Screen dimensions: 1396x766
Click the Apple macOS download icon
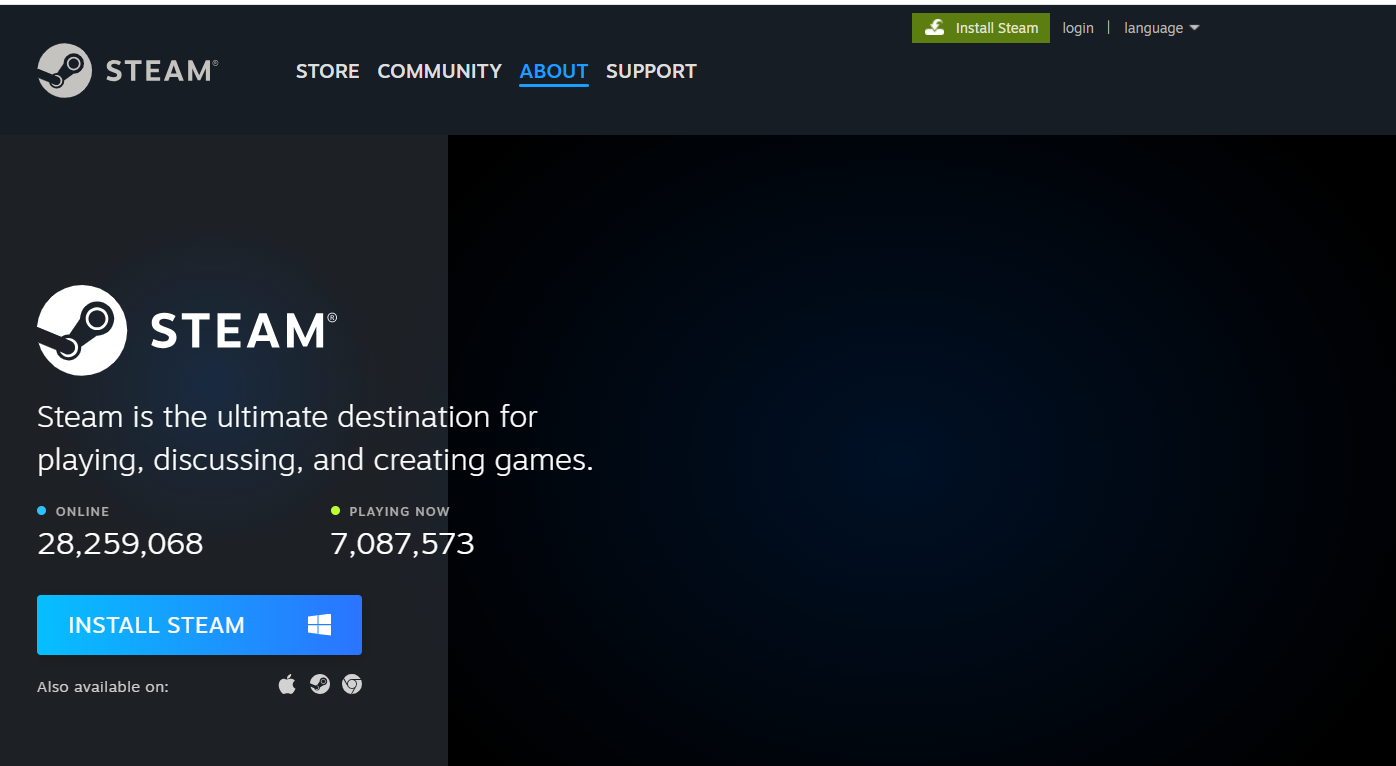coord(287,684)
